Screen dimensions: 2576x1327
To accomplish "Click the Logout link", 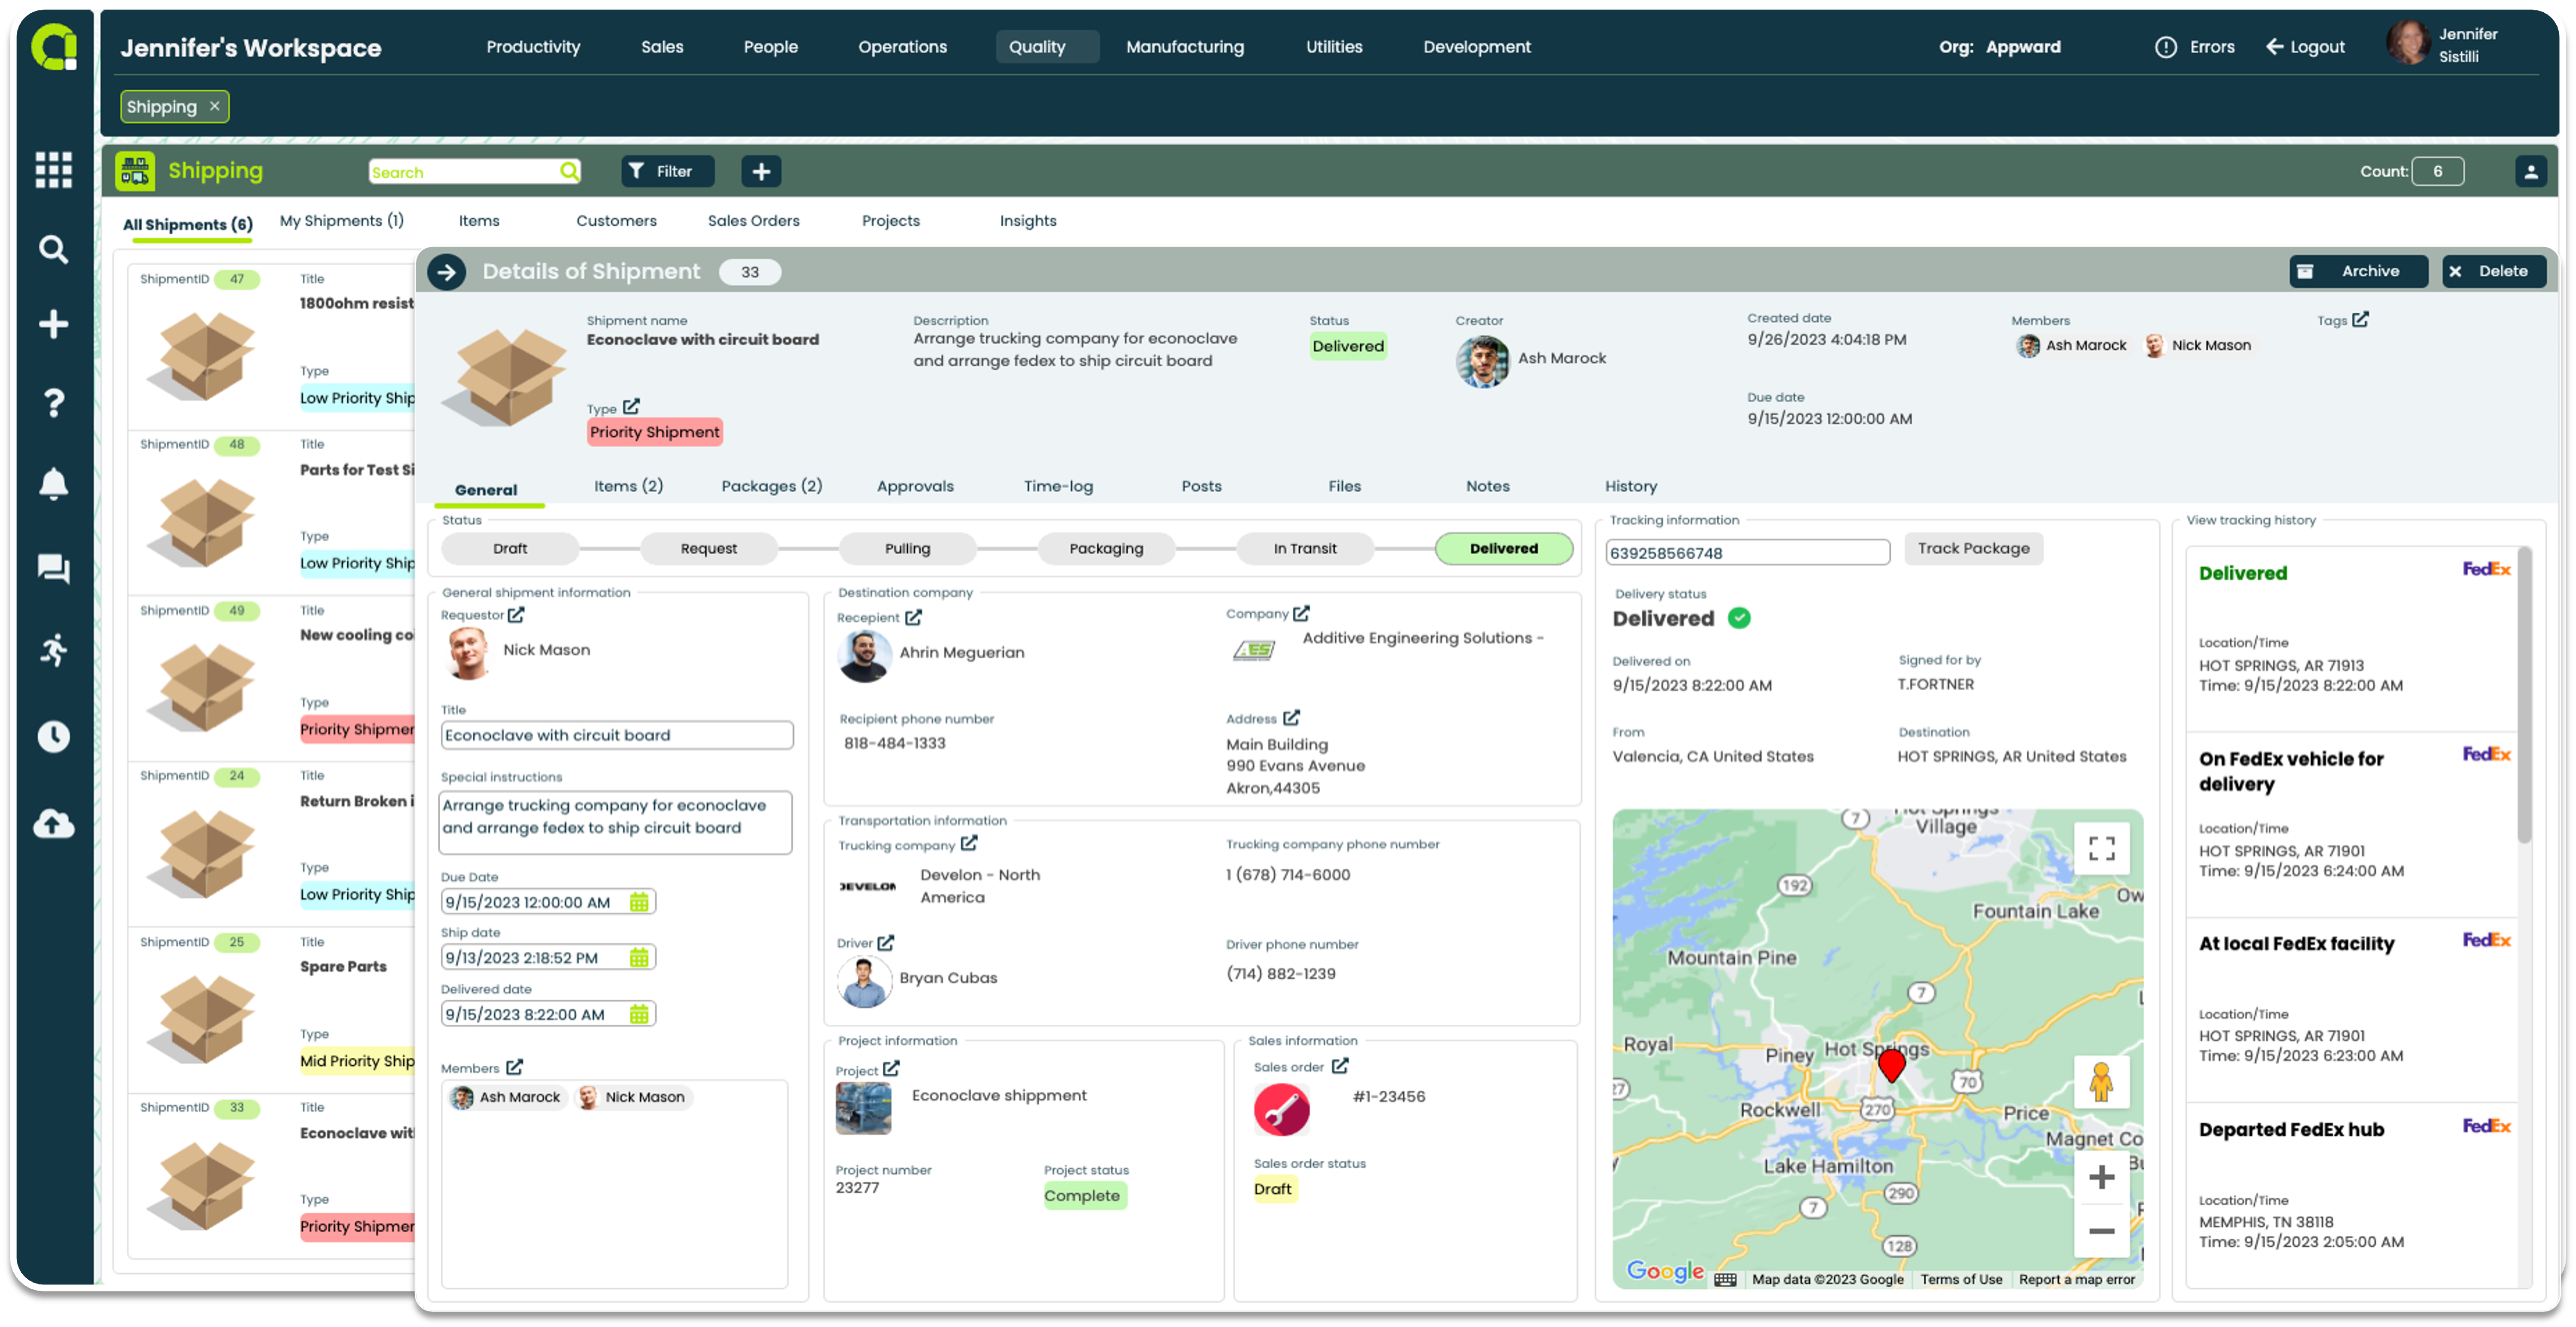I will coord(2305,47).
